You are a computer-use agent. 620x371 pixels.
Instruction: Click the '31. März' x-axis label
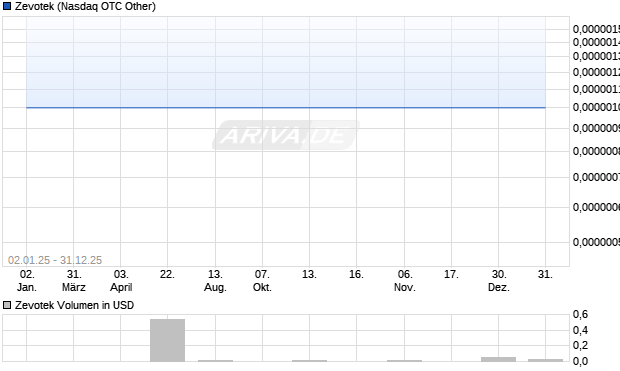point(74,280)
